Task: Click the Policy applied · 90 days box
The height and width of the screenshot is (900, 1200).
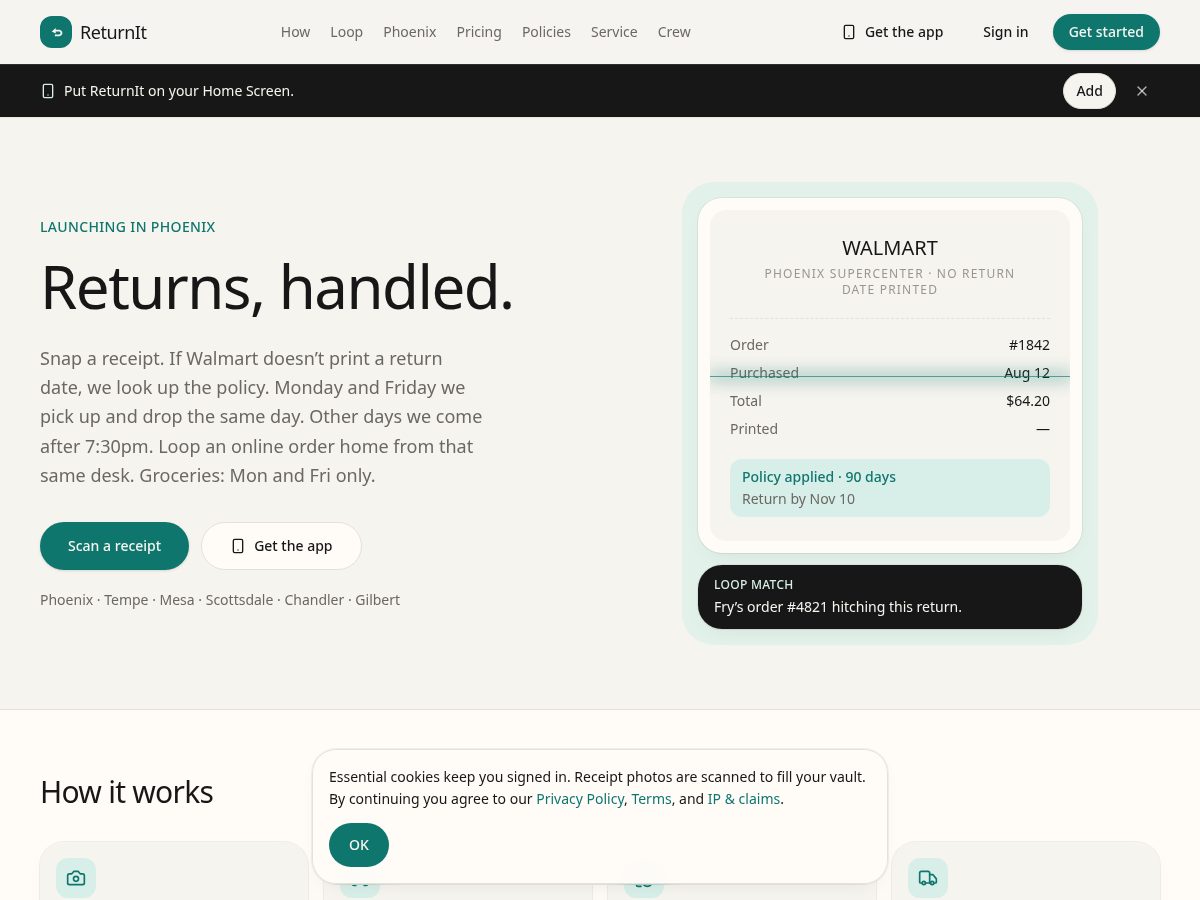Action: [890, 488]
